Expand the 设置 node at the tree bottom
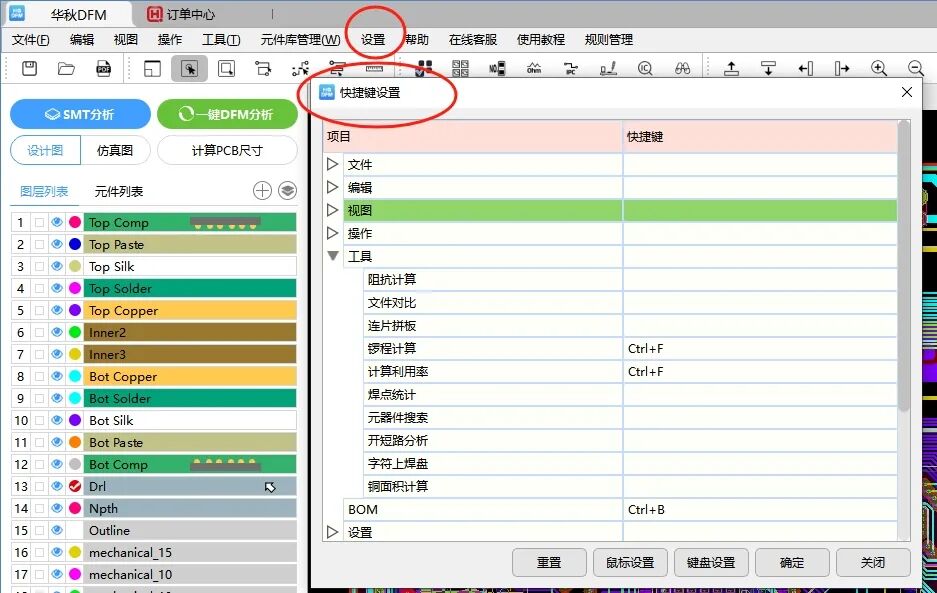 (333, 531)
